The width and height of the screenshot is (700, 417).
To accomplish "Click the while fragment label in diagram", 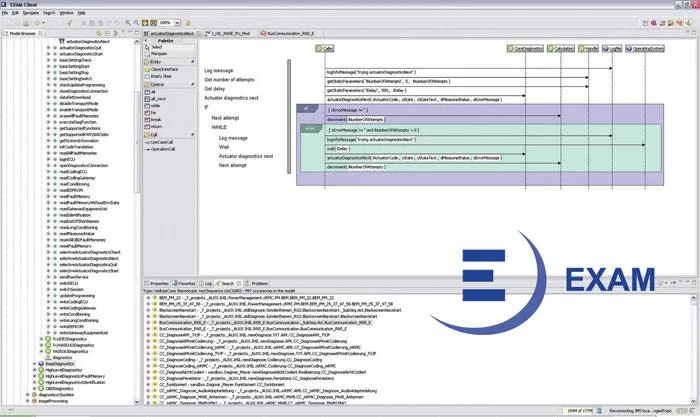I will 310,129.
